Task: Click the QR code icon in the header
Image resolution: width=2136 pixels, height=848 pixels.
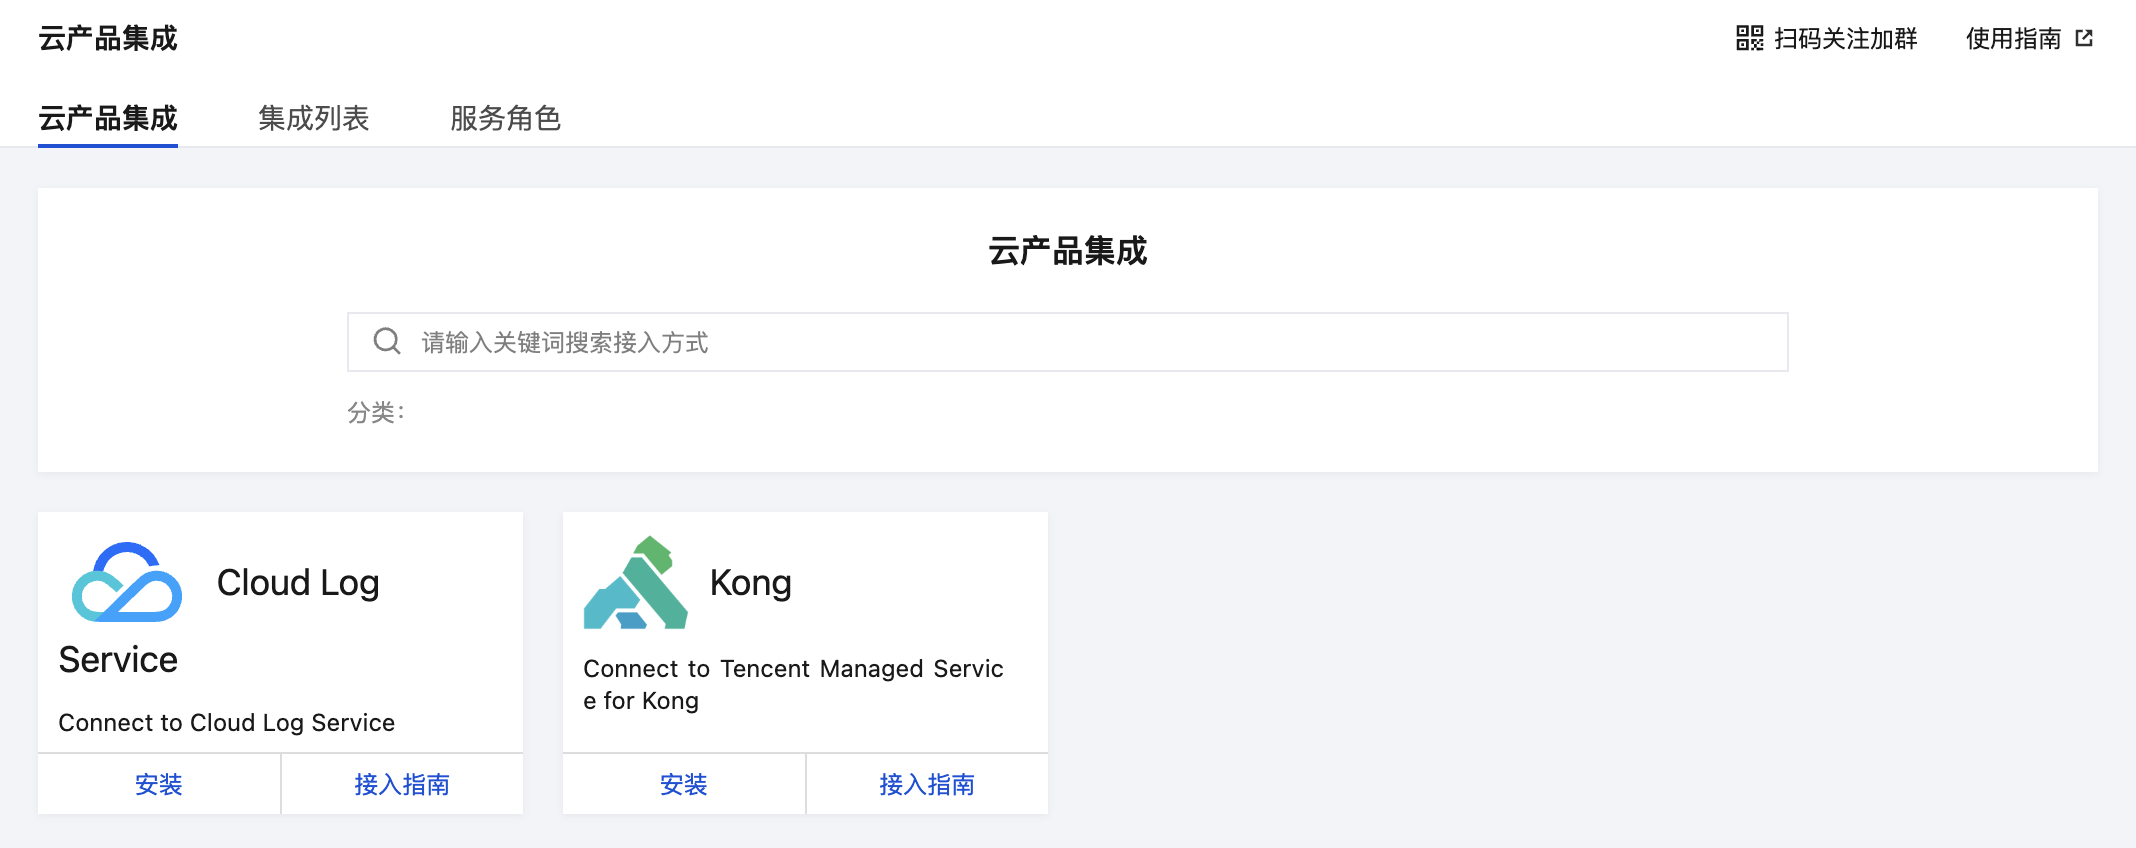Action: click(1749, 39)
